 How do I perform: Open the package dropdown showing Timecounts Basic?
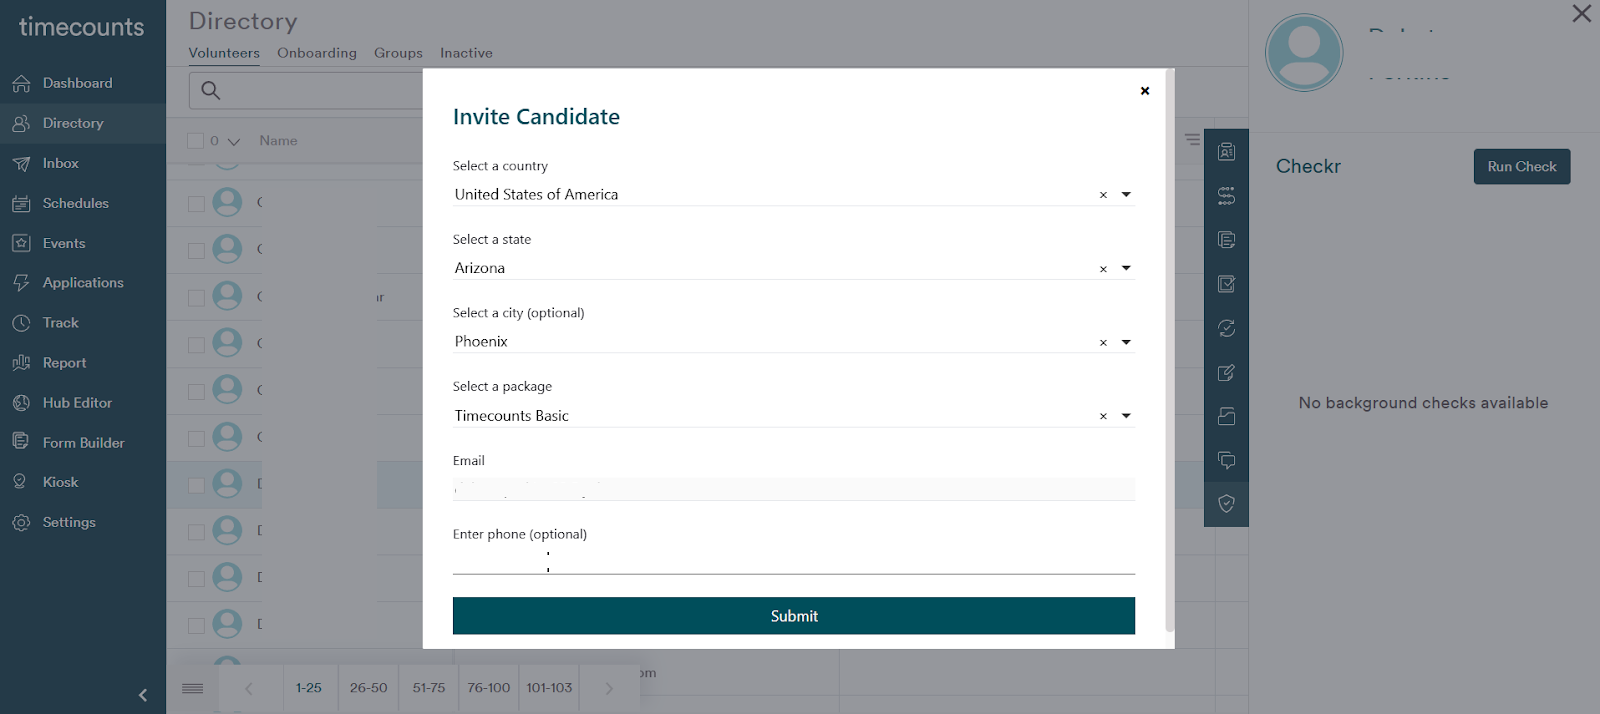[x=1126, y=416]
